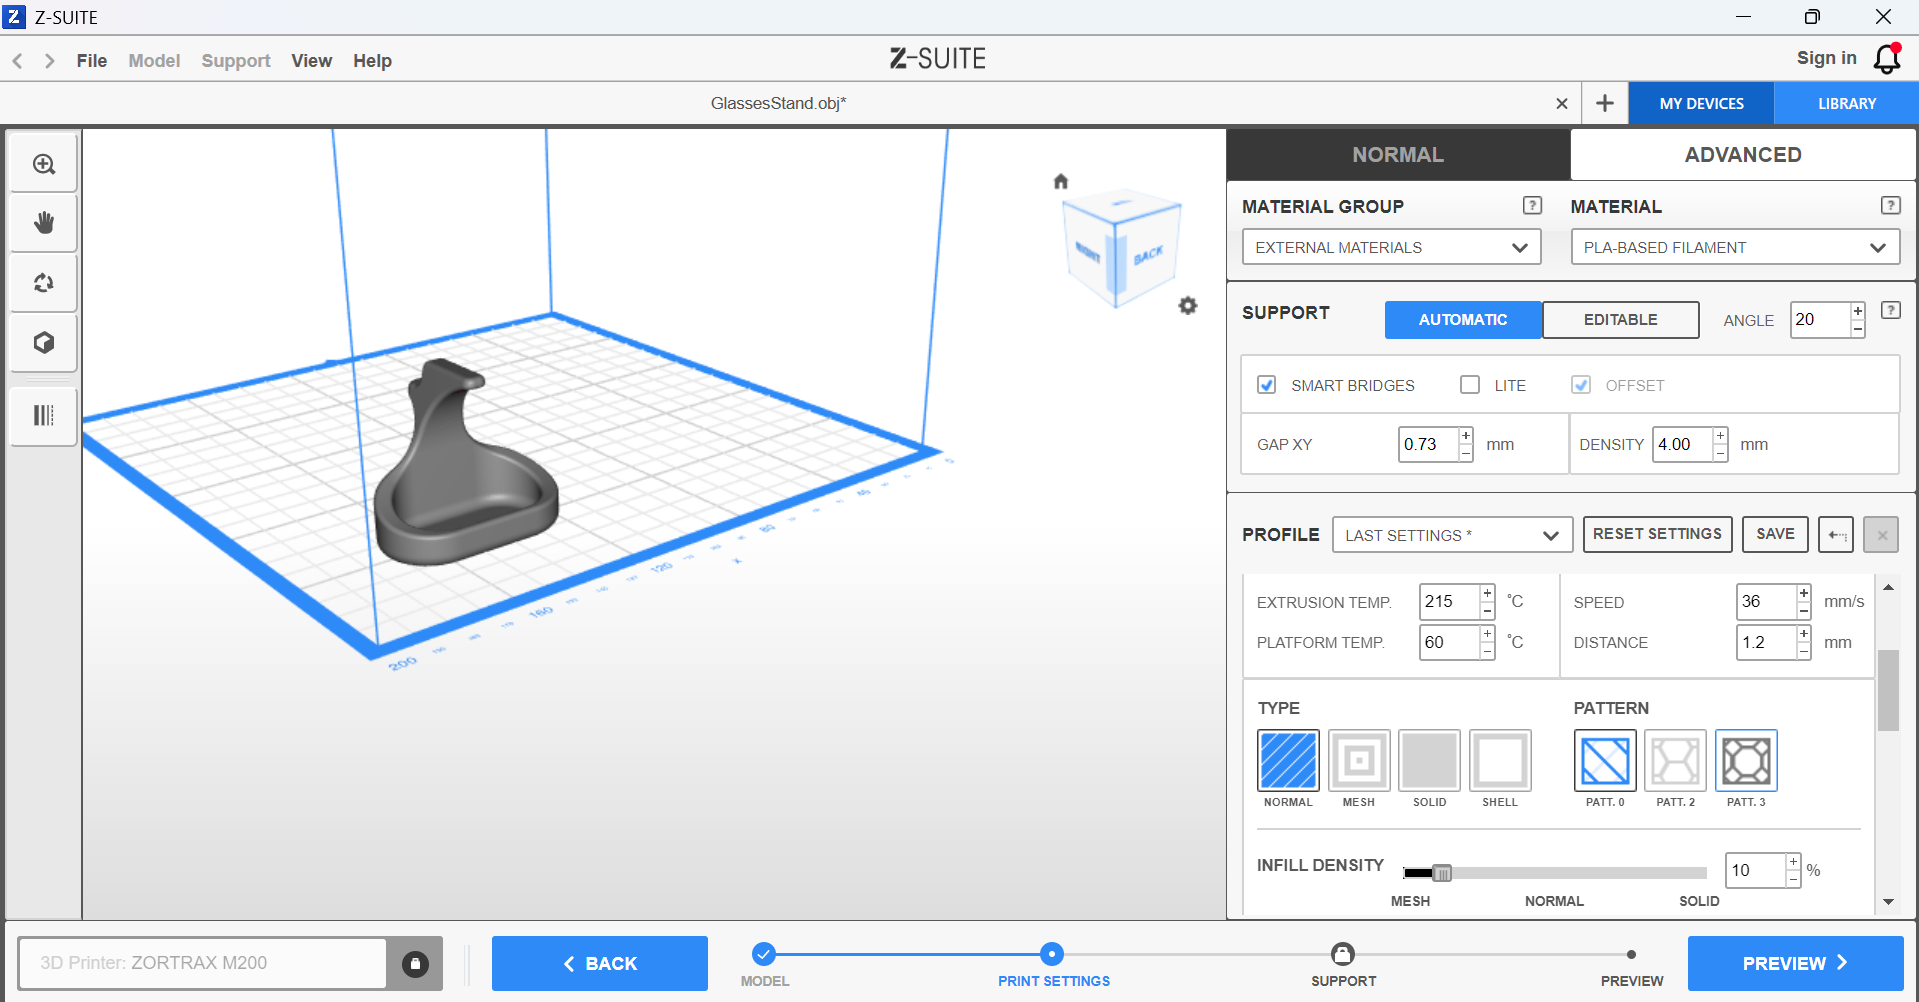The width and height of the screenshot is (1919, 1002).
Task: Choose the rotate view tool
Action: point(44,283)
